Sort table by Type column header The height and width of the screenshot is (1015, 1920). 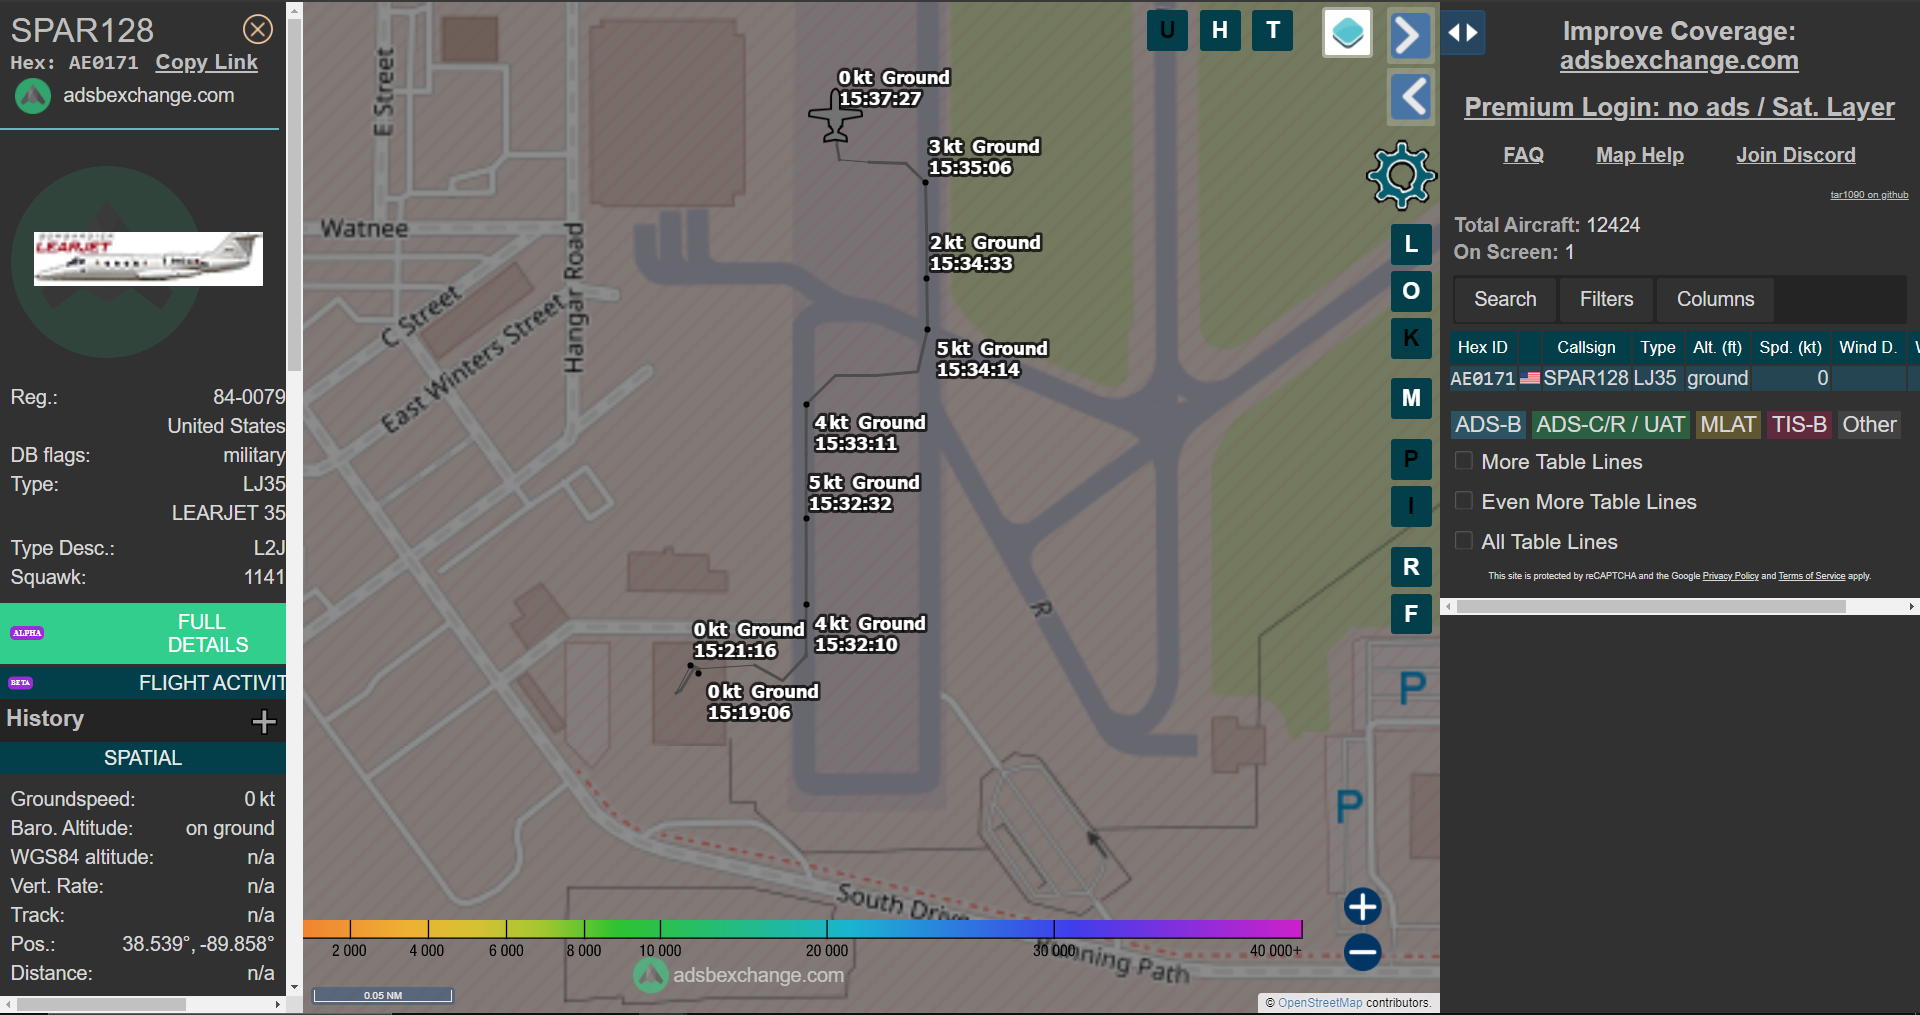coord(1657,347)
